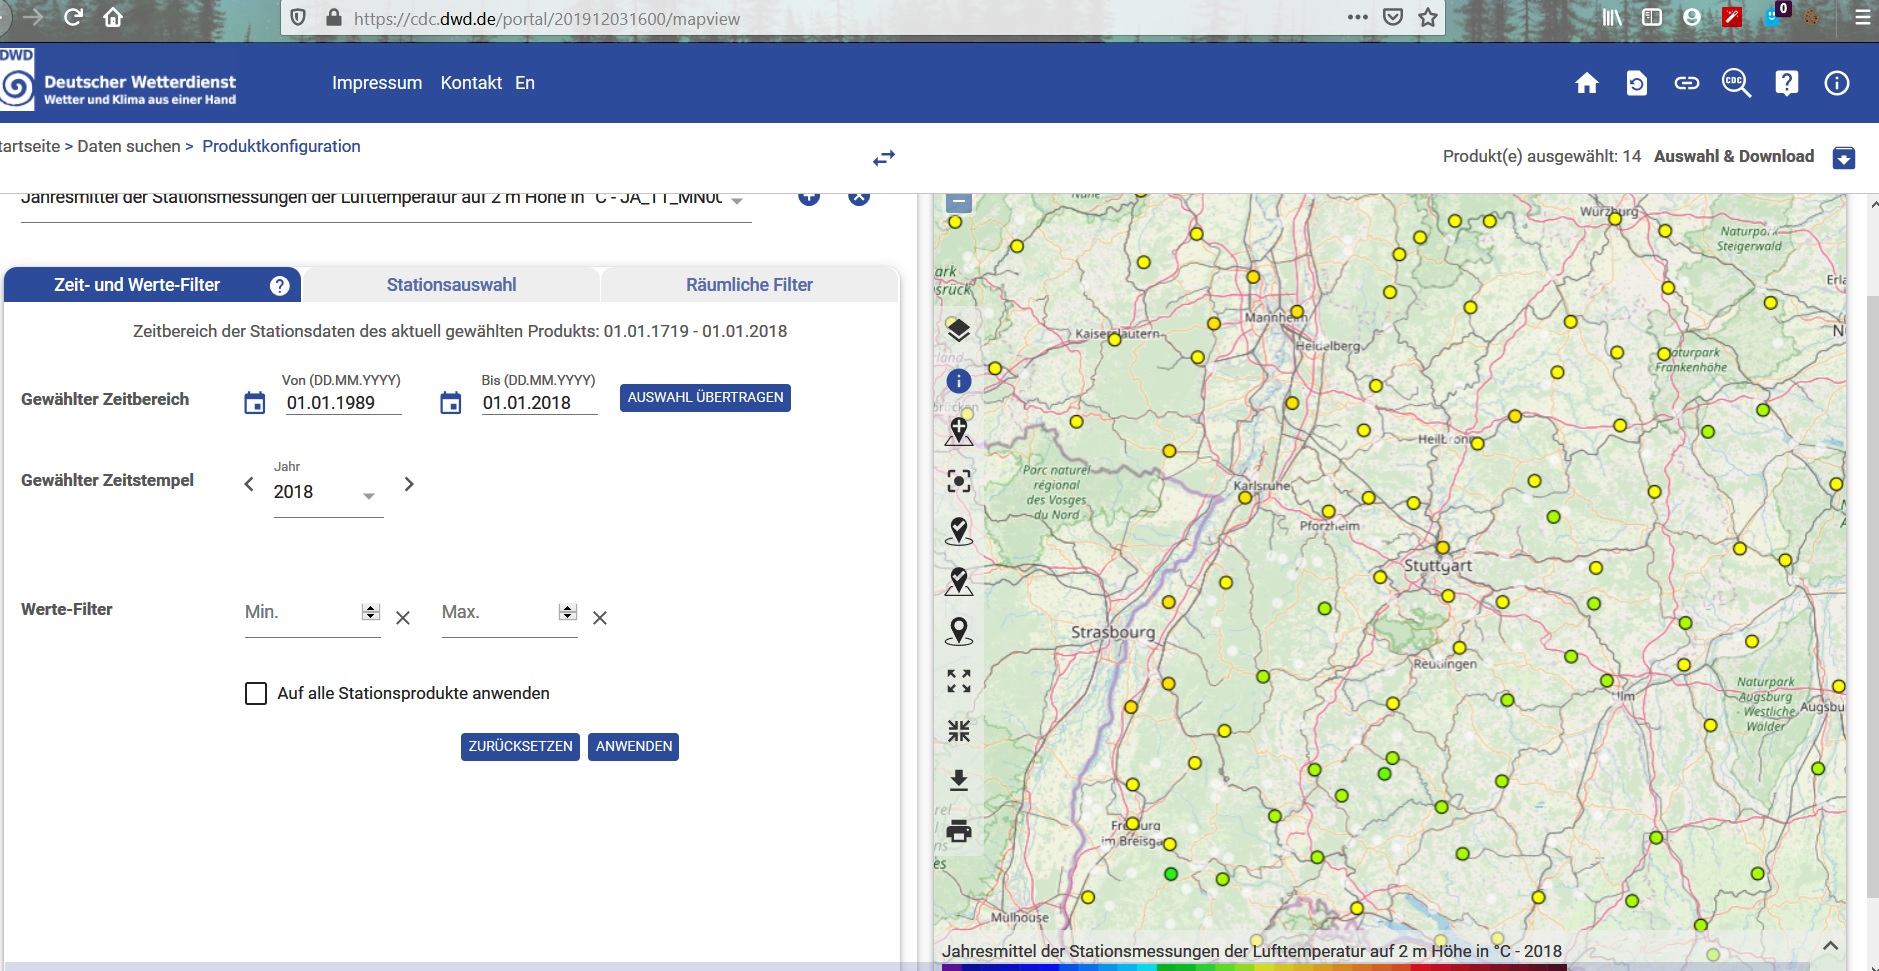The width and height of the screenshot is (1879, 971).
Task: Click the map download icon
Action: (x=958, y=780)
